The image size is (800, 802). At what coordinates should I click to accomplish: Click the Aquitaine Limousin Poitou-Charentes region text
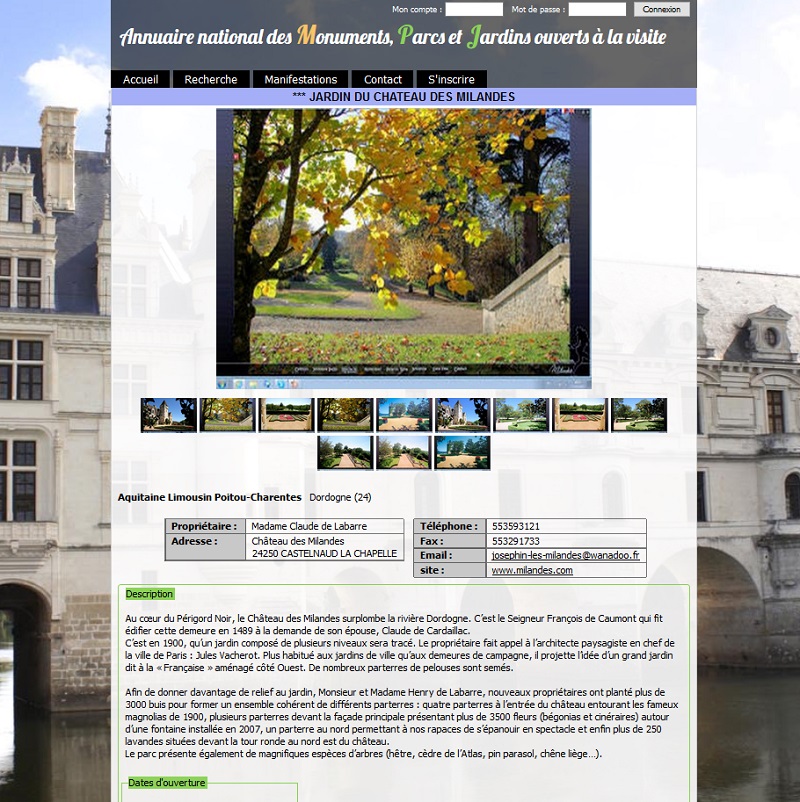(210, 497)
